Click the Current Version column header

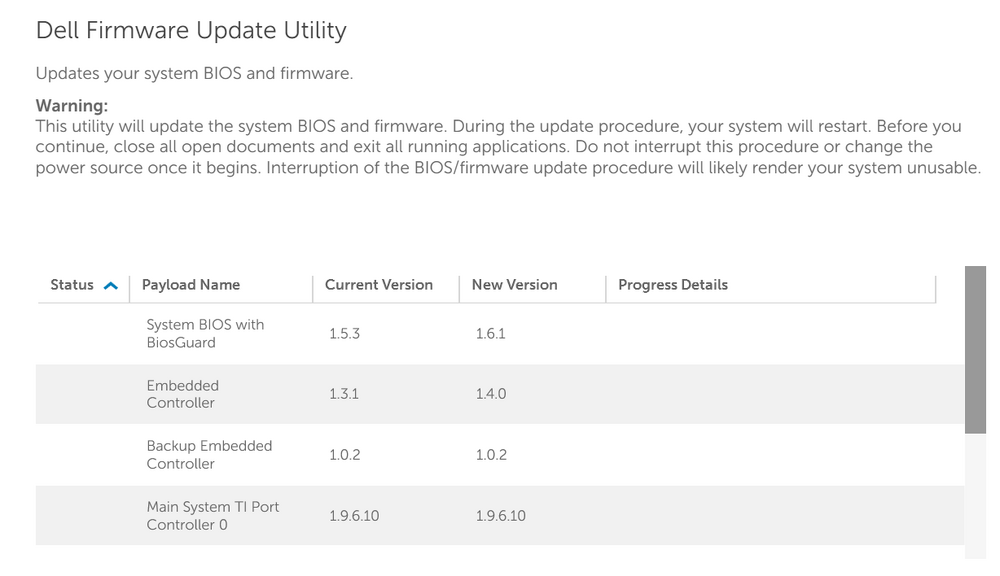[379, 285]
